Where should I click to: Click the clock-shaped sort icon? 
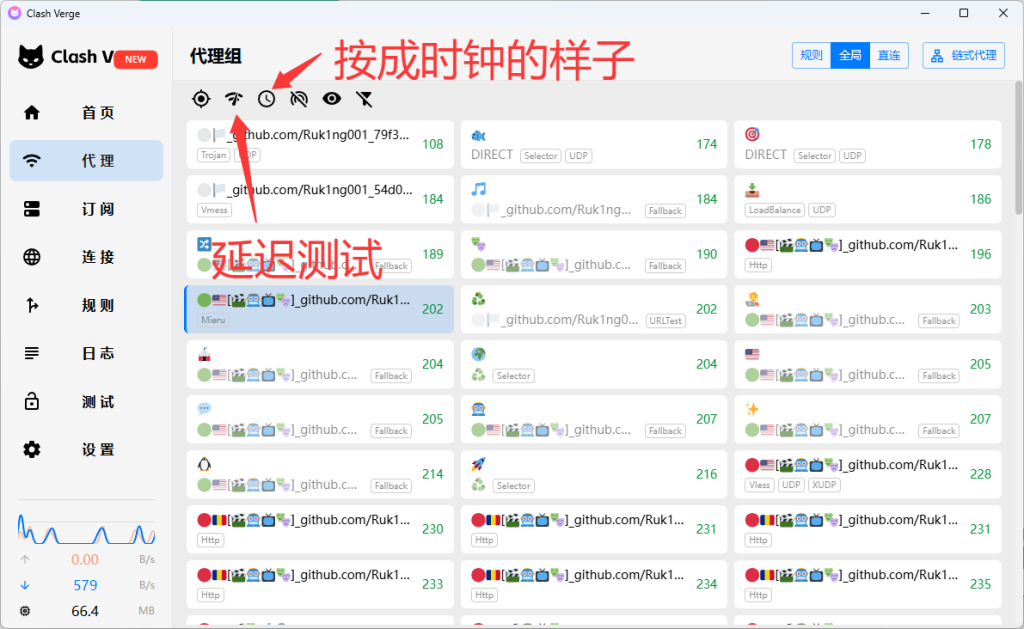pyautogui.click(x=266, y=99)
